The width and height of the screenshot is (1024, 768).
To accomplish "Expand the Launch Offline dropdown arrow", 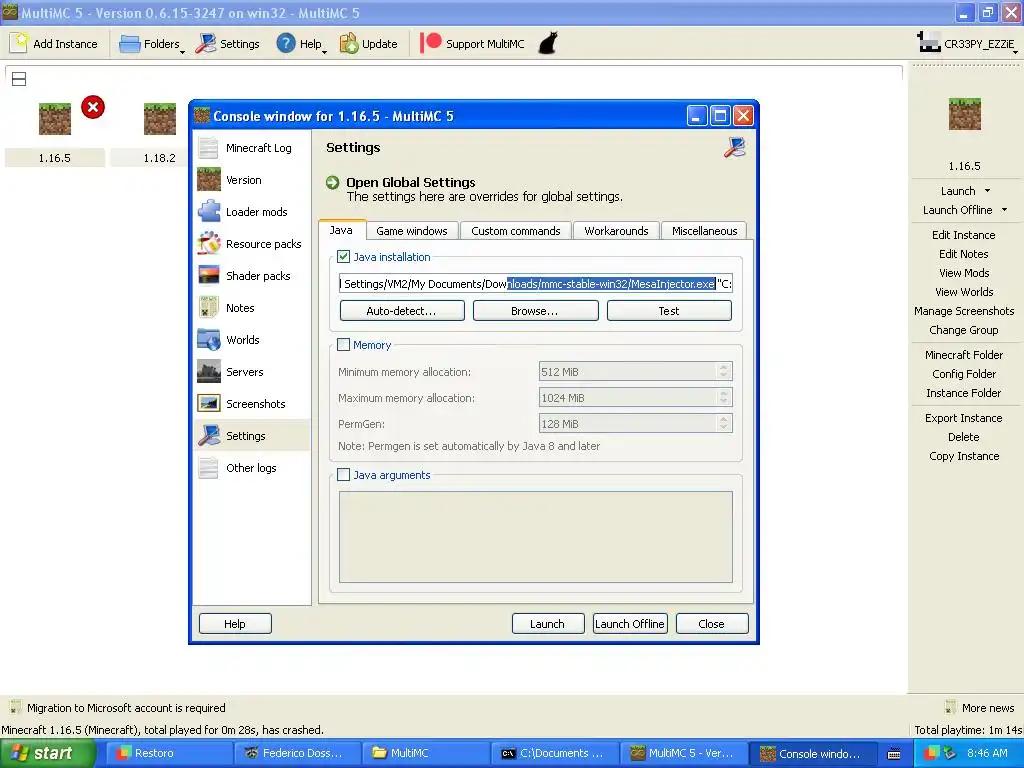I will click(x=1004, y=210).
